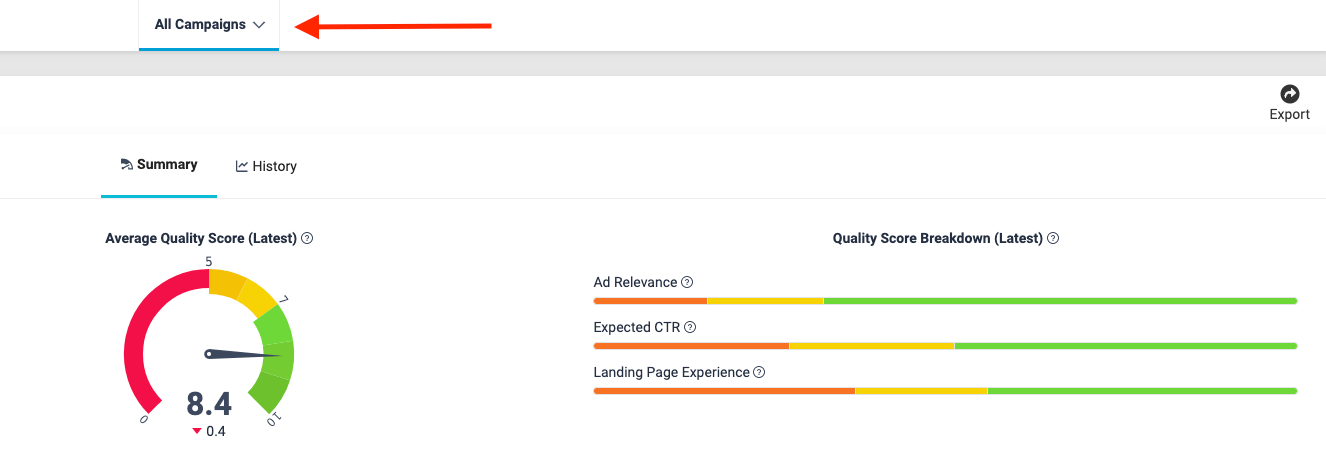Click the Export arrow icon

[x=1289, y=94]
